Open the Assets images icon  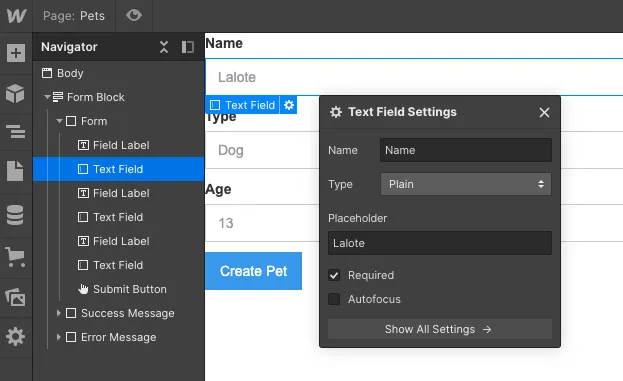coord(15,297)
